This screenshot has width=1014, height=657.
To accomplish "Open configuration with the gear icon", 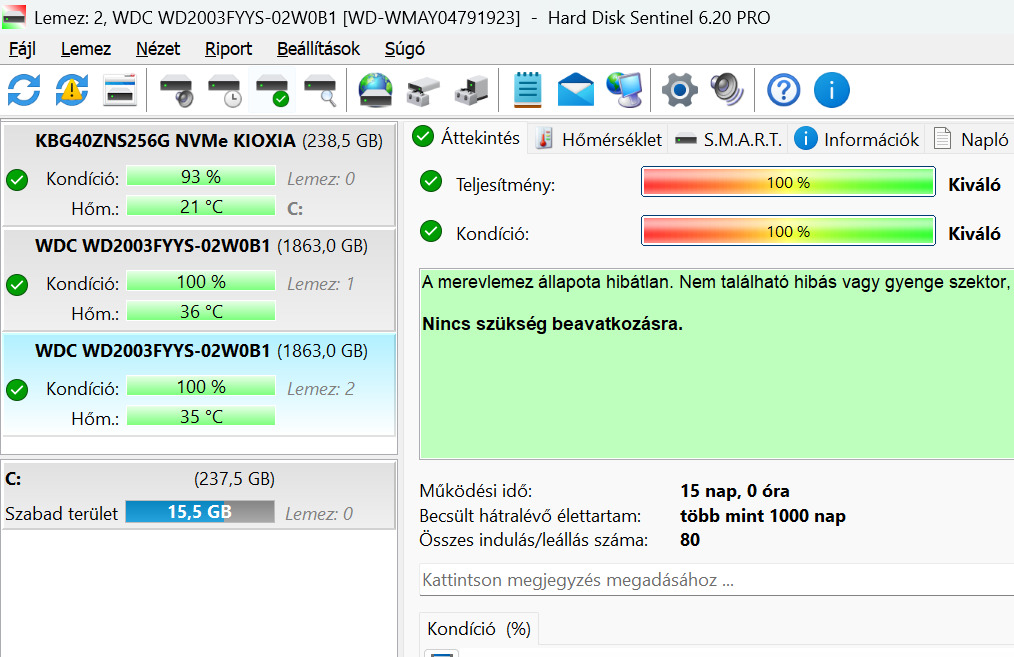I will (x=680, y=90).
